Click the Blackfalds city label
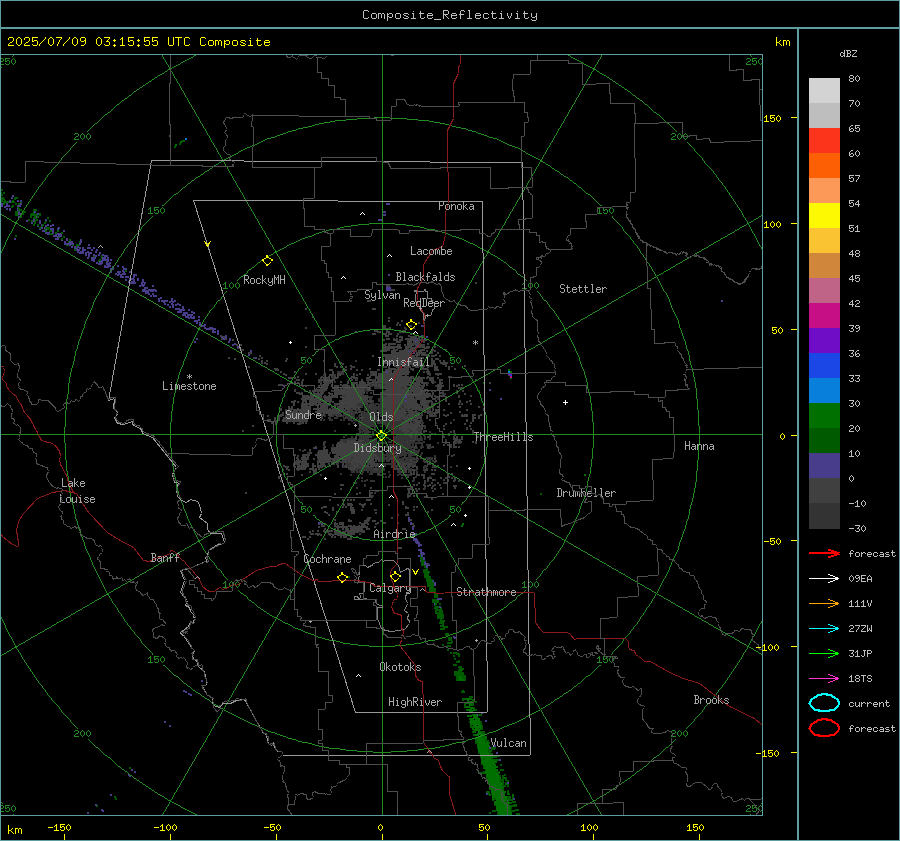This screenshot has height=841, width=900. coord(425,277)
